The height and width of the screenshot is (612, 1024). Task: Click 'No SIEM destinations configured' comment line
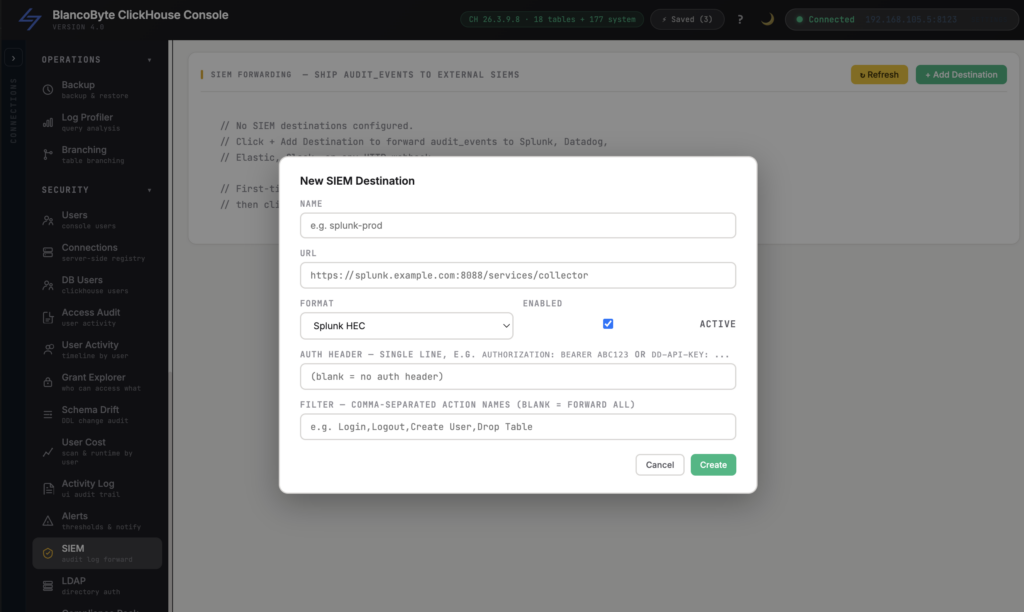pyautogui.click(x=317, y=125)
